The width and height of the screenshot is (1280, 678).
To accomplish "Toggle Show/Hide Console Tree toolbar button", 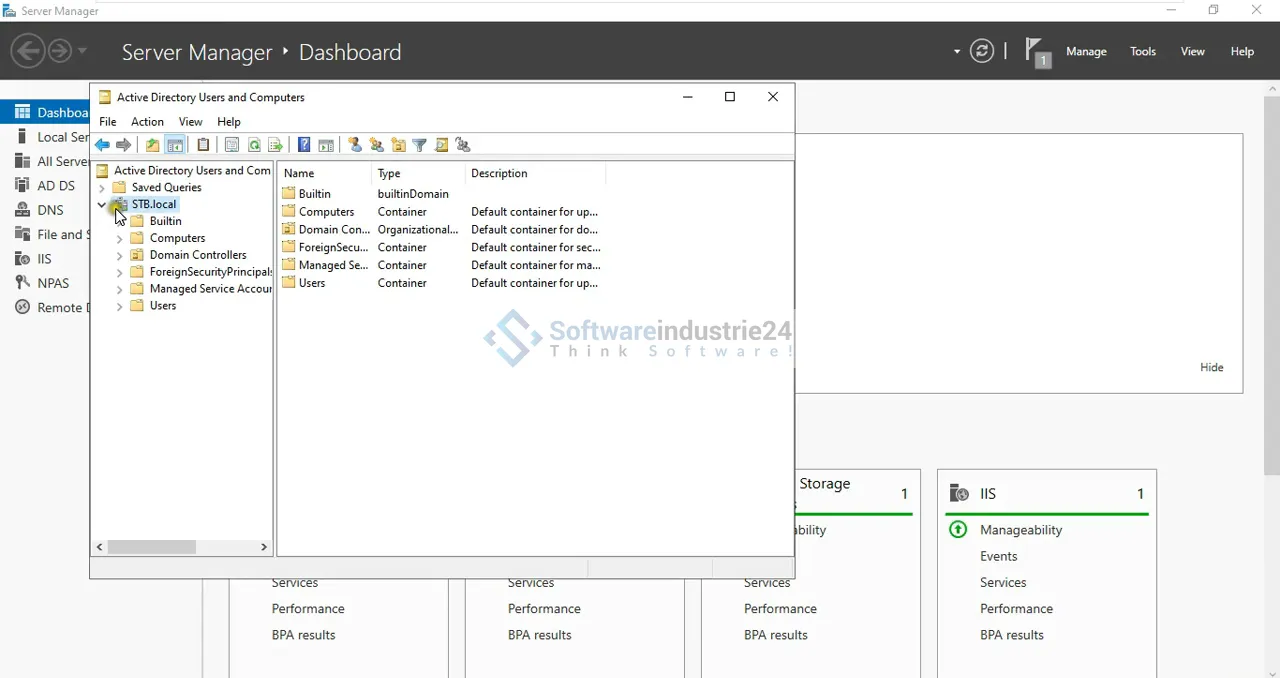I will (x=175, y=145).
